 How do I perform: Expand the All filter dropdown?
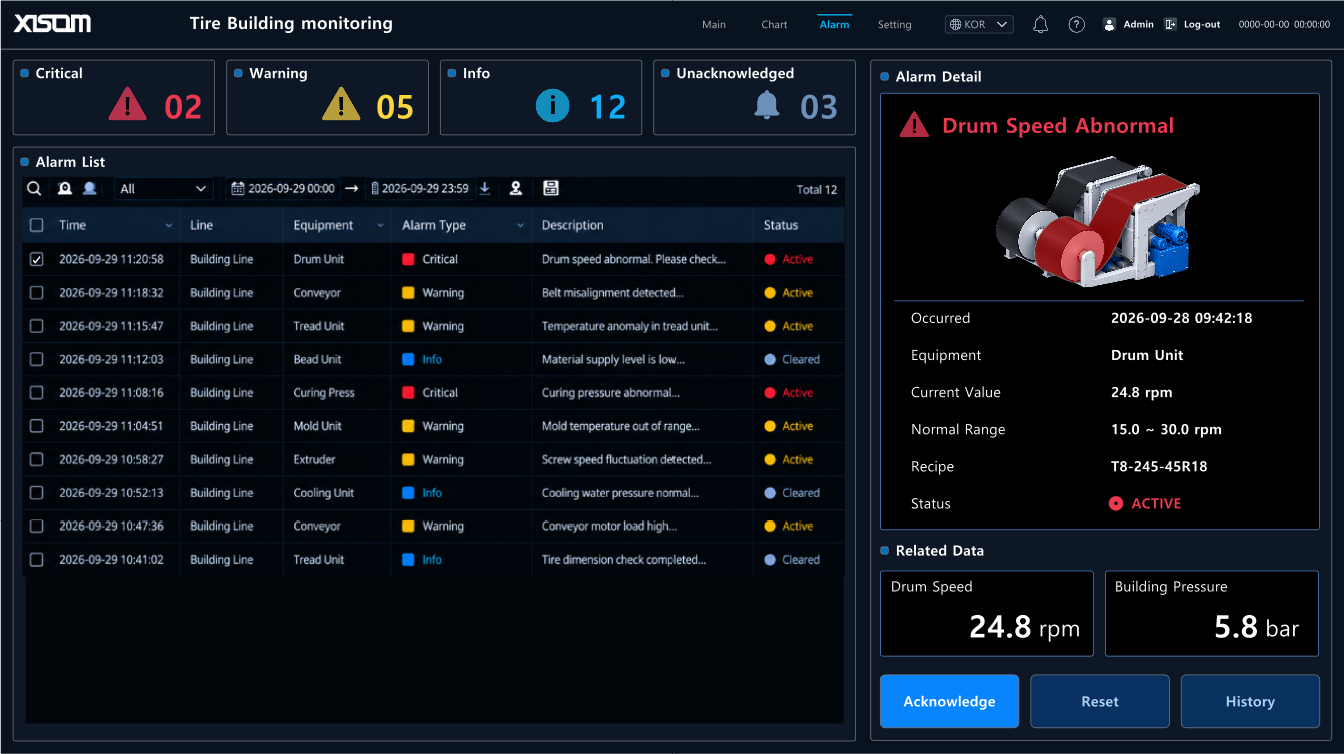point(163,188)
